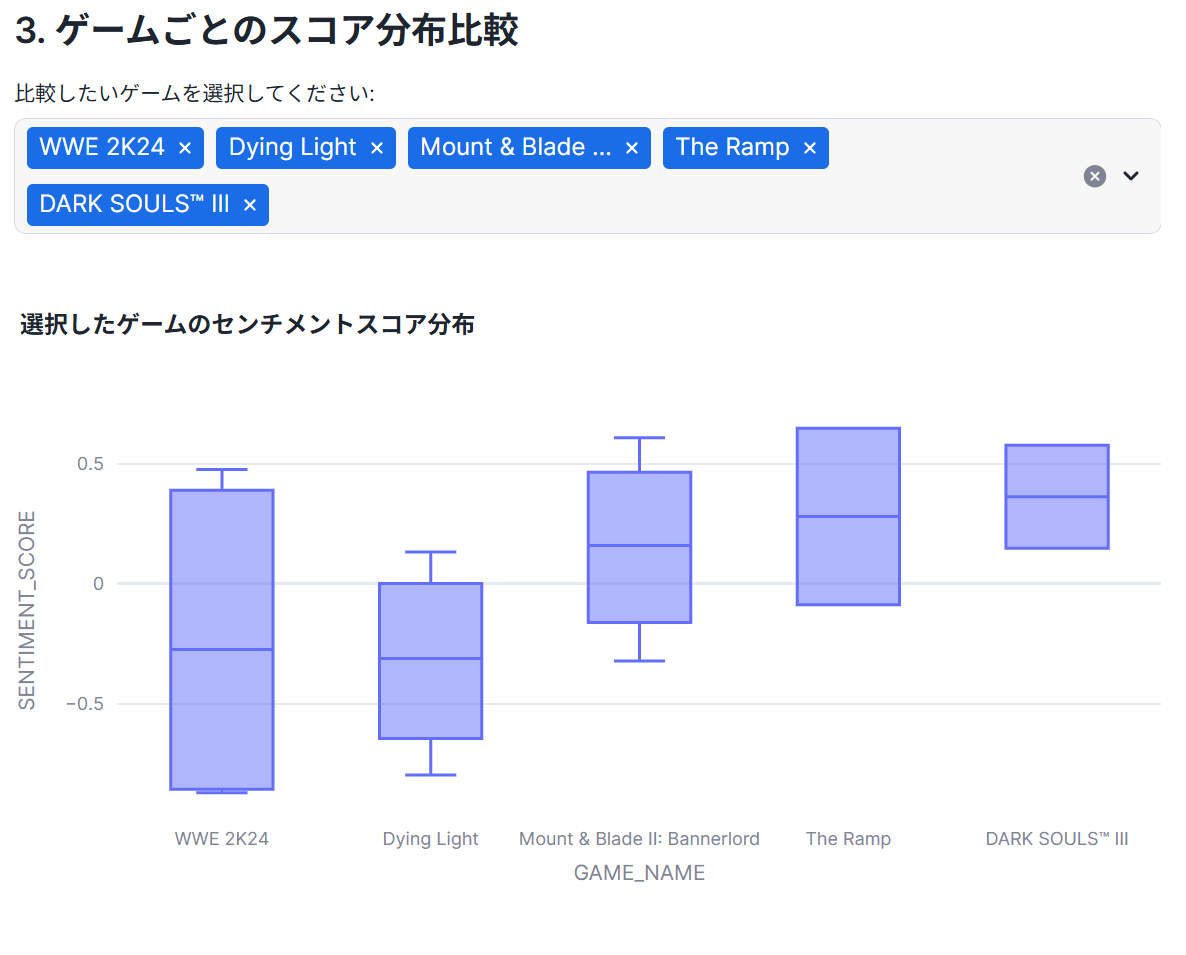The height and width of the screenshot is (955, 1186).
Task: Click the GAME_NAME axis title
Action: pyautogui.click(x=640, y=873)
